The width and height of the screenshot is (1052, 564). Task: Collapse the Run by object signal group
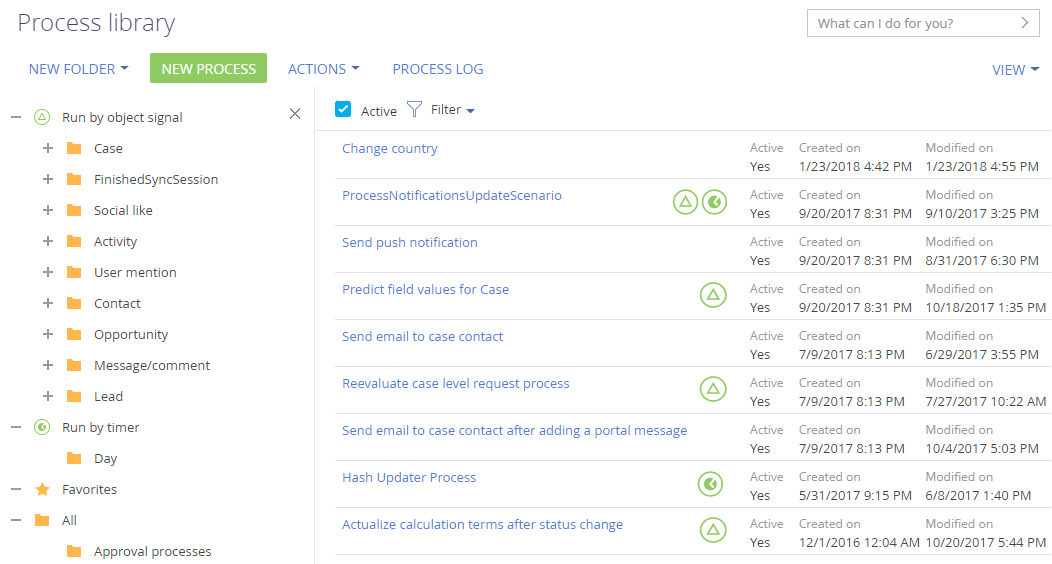[x=16, y=117]
